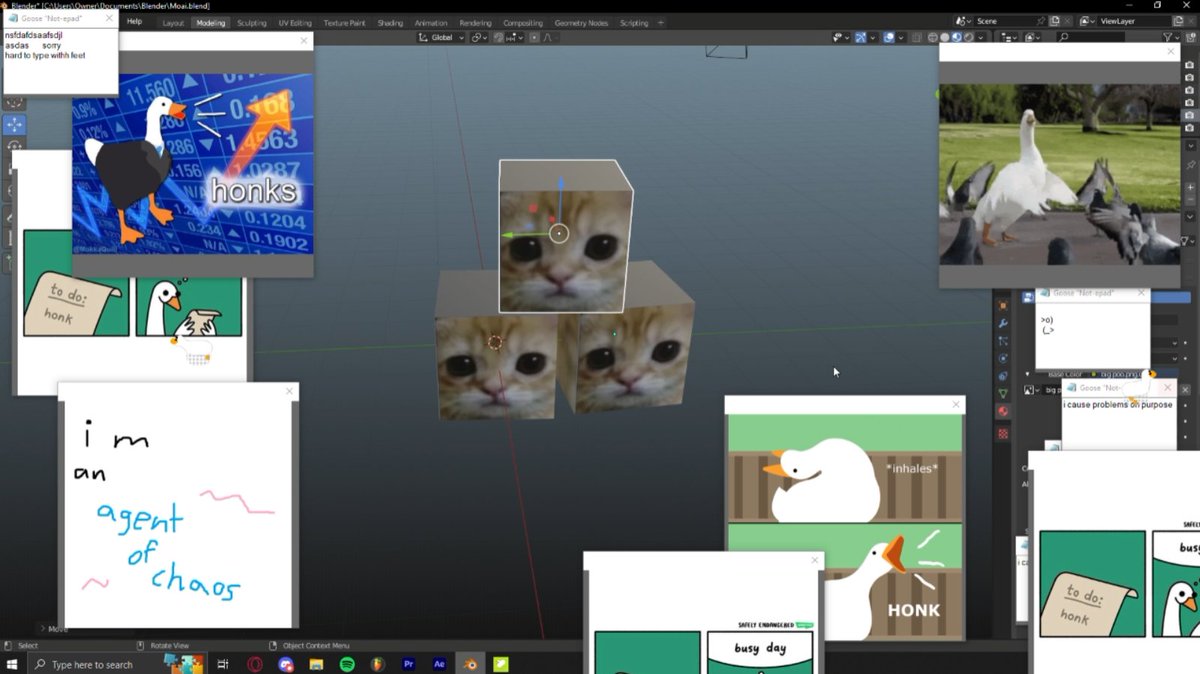The width and height of the screenshot is (1200, 674).
Task: Click the 'i cause problems on purpose' note text
Action: pyautogui.click(x=1117, y=405)
